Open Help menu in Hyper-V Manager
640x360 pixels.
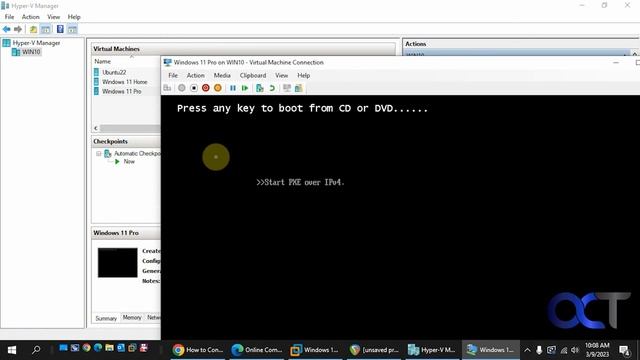(74, 17)
